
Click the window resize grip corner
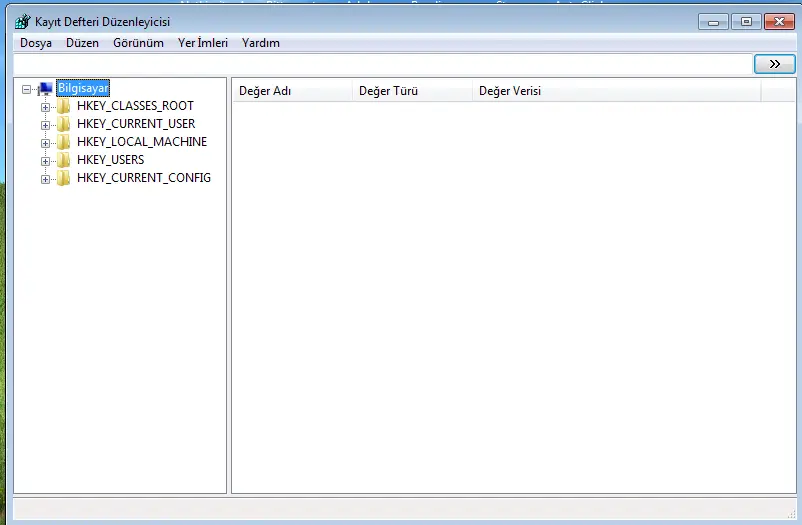click(x=792, y=514)
